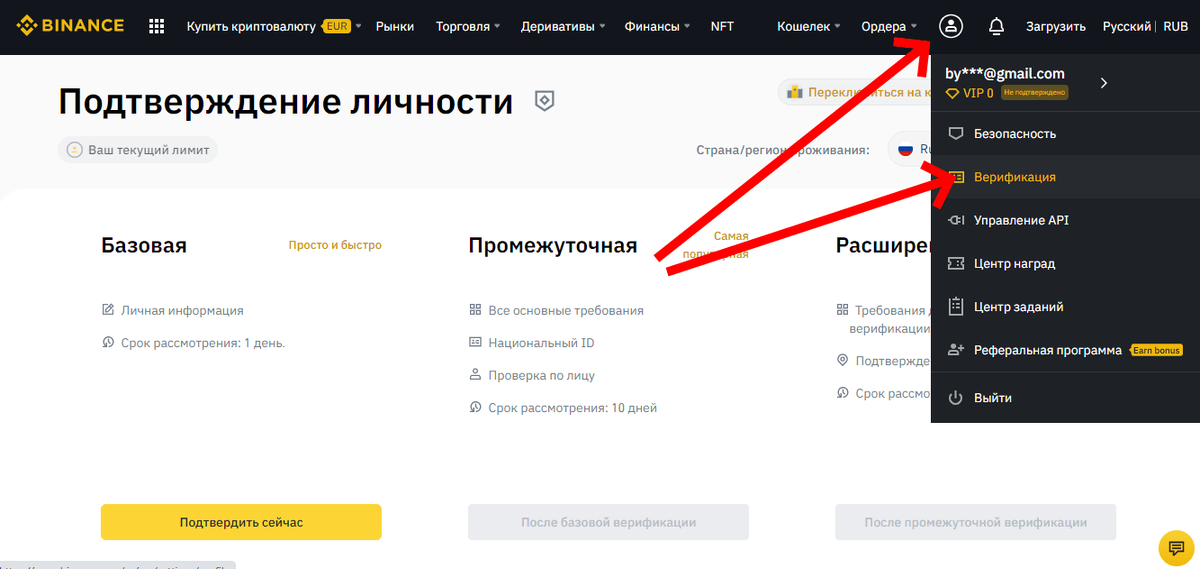Click the Earn bonus badge

pyautogui.click(x=1157, y=350)
